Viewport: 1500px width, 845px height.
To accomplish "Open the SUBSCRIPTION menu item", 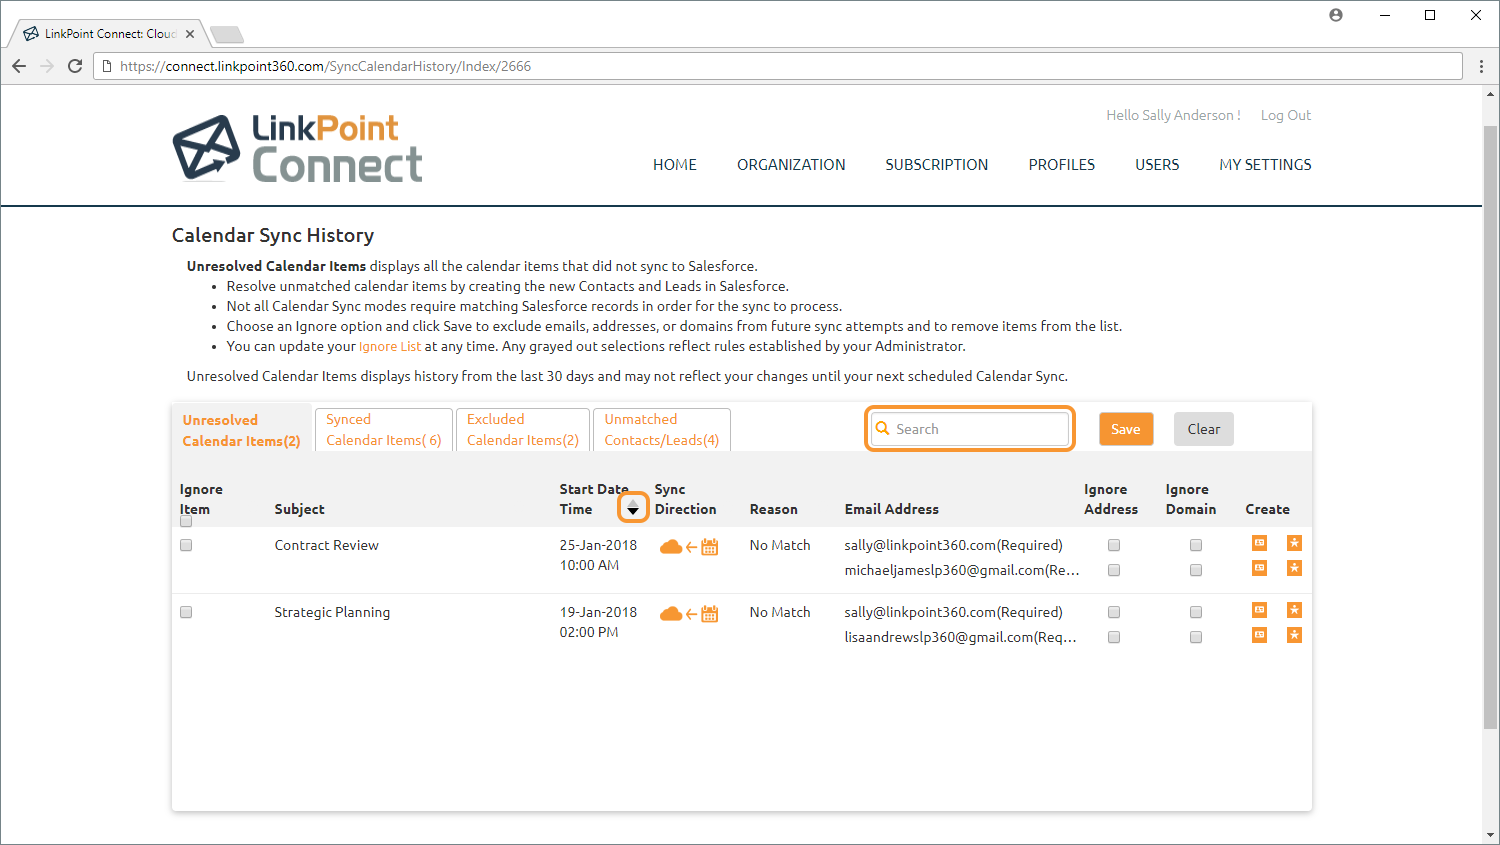I will point(937,165).
